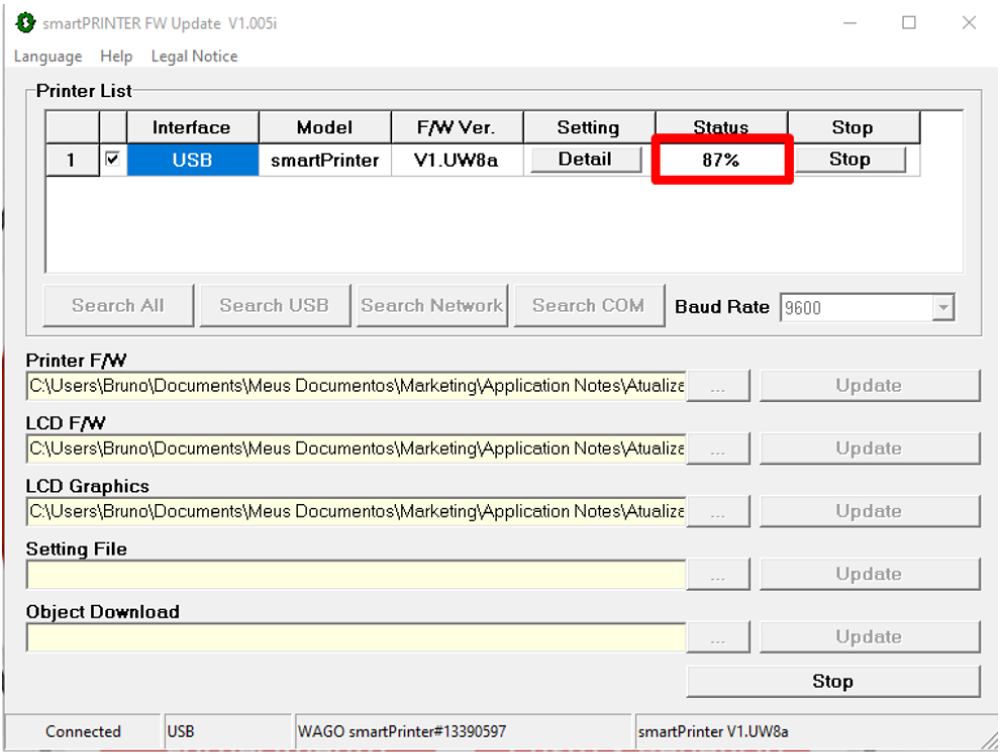
Task: Select the Printer F/W path field
Action: (x=356, y=386)
